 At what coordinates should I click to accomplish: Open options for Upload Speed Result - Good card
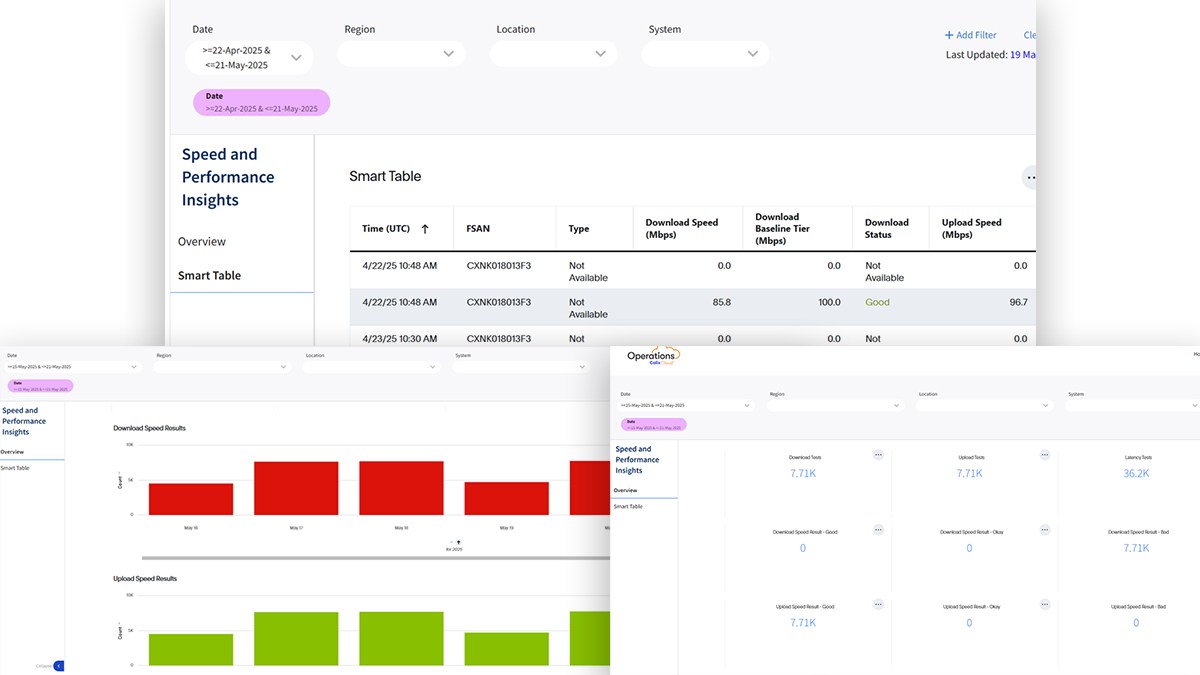[878, 605]
